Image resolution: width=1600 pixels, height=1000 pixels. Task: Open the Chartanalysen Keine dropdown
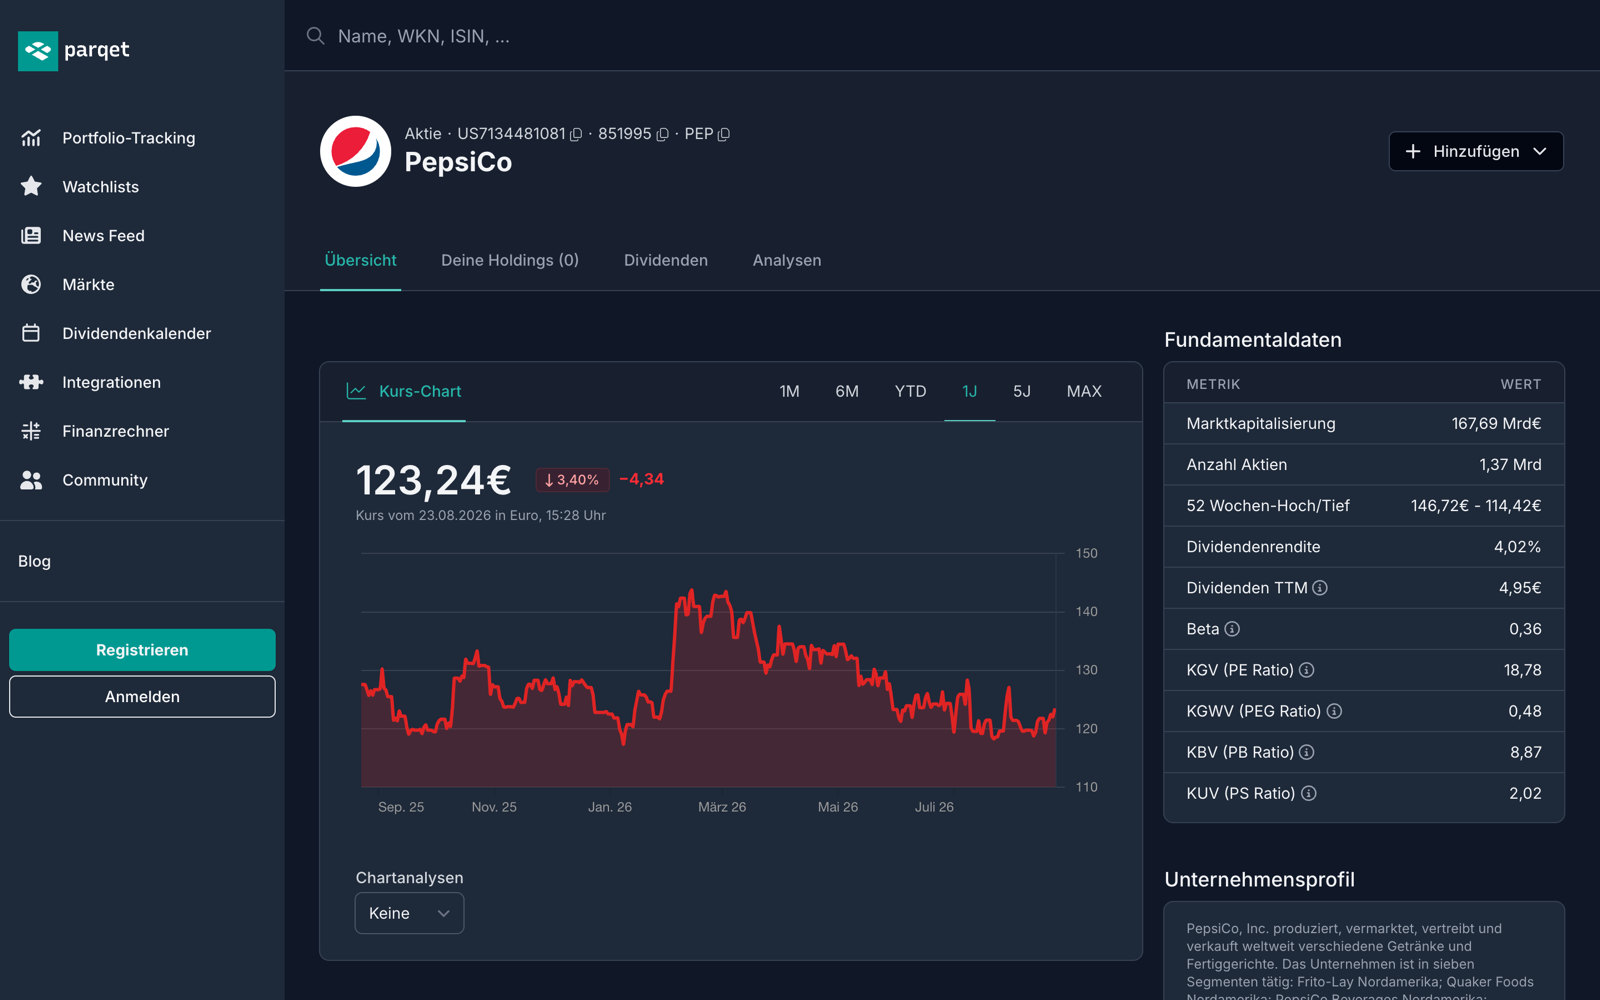point(409,913)
